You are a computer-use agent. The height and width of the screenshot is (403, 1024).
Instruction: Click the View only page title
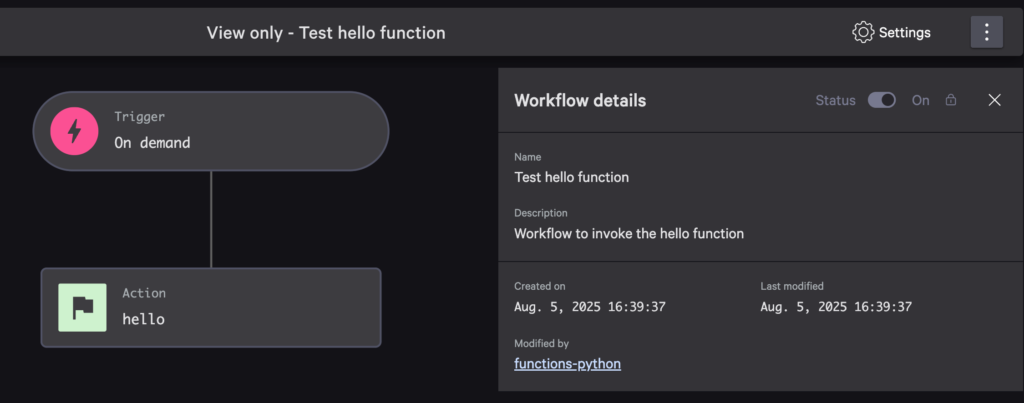coord(326,33)
